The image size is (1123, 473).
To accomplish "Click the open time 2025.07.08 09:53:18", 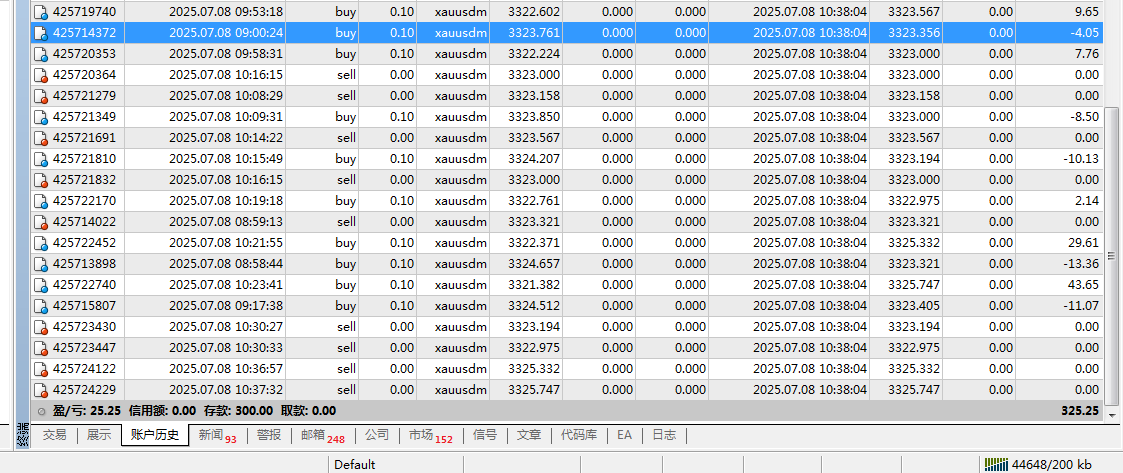I will (x=226, y=11).
